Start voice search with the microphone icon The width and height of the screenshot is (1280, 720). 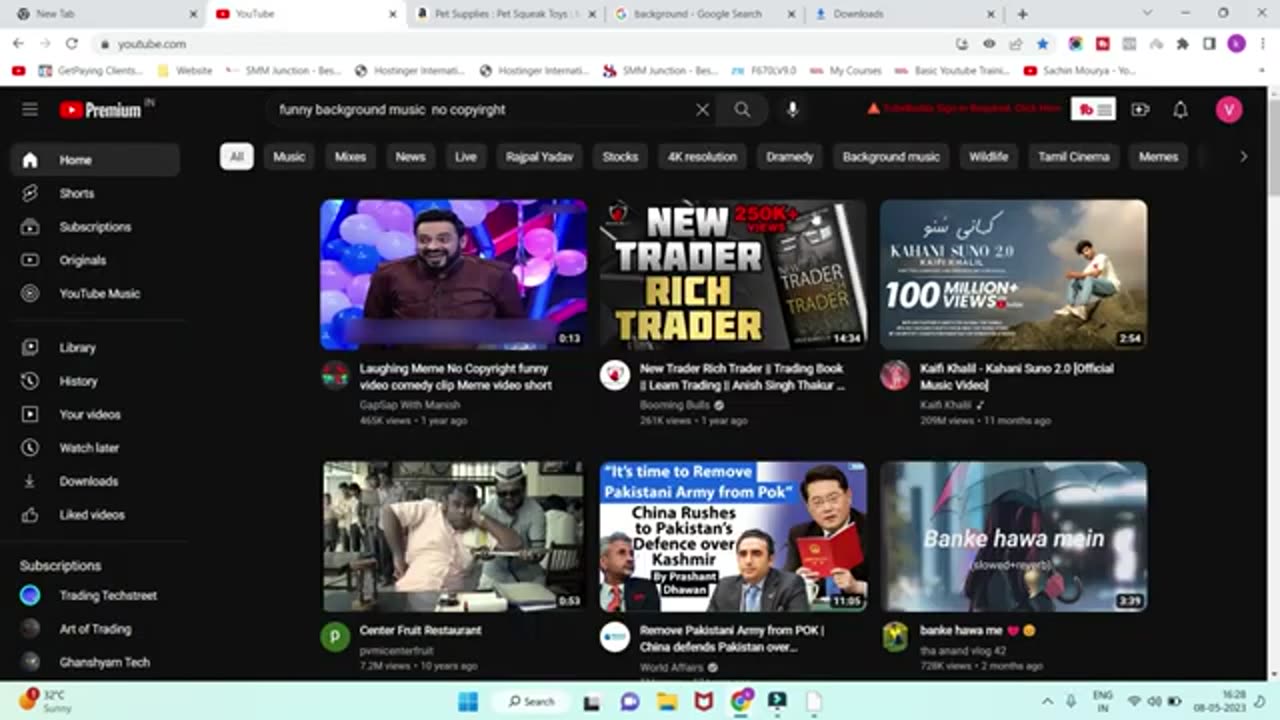pyautogui.click(x=792, y=110)
